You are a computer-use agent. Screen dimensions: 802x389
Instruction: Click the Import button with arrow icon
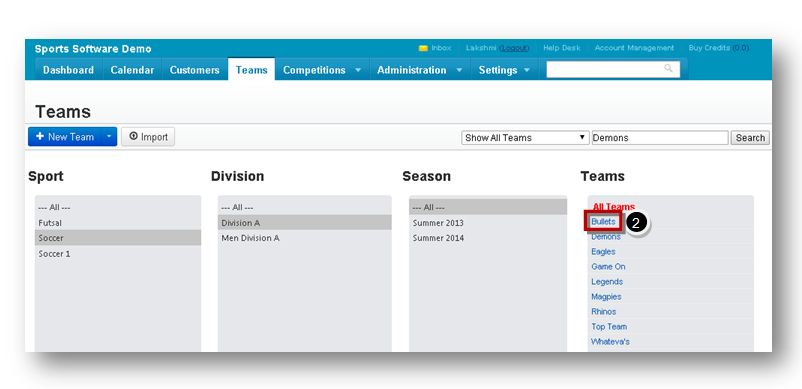point(148,137)
